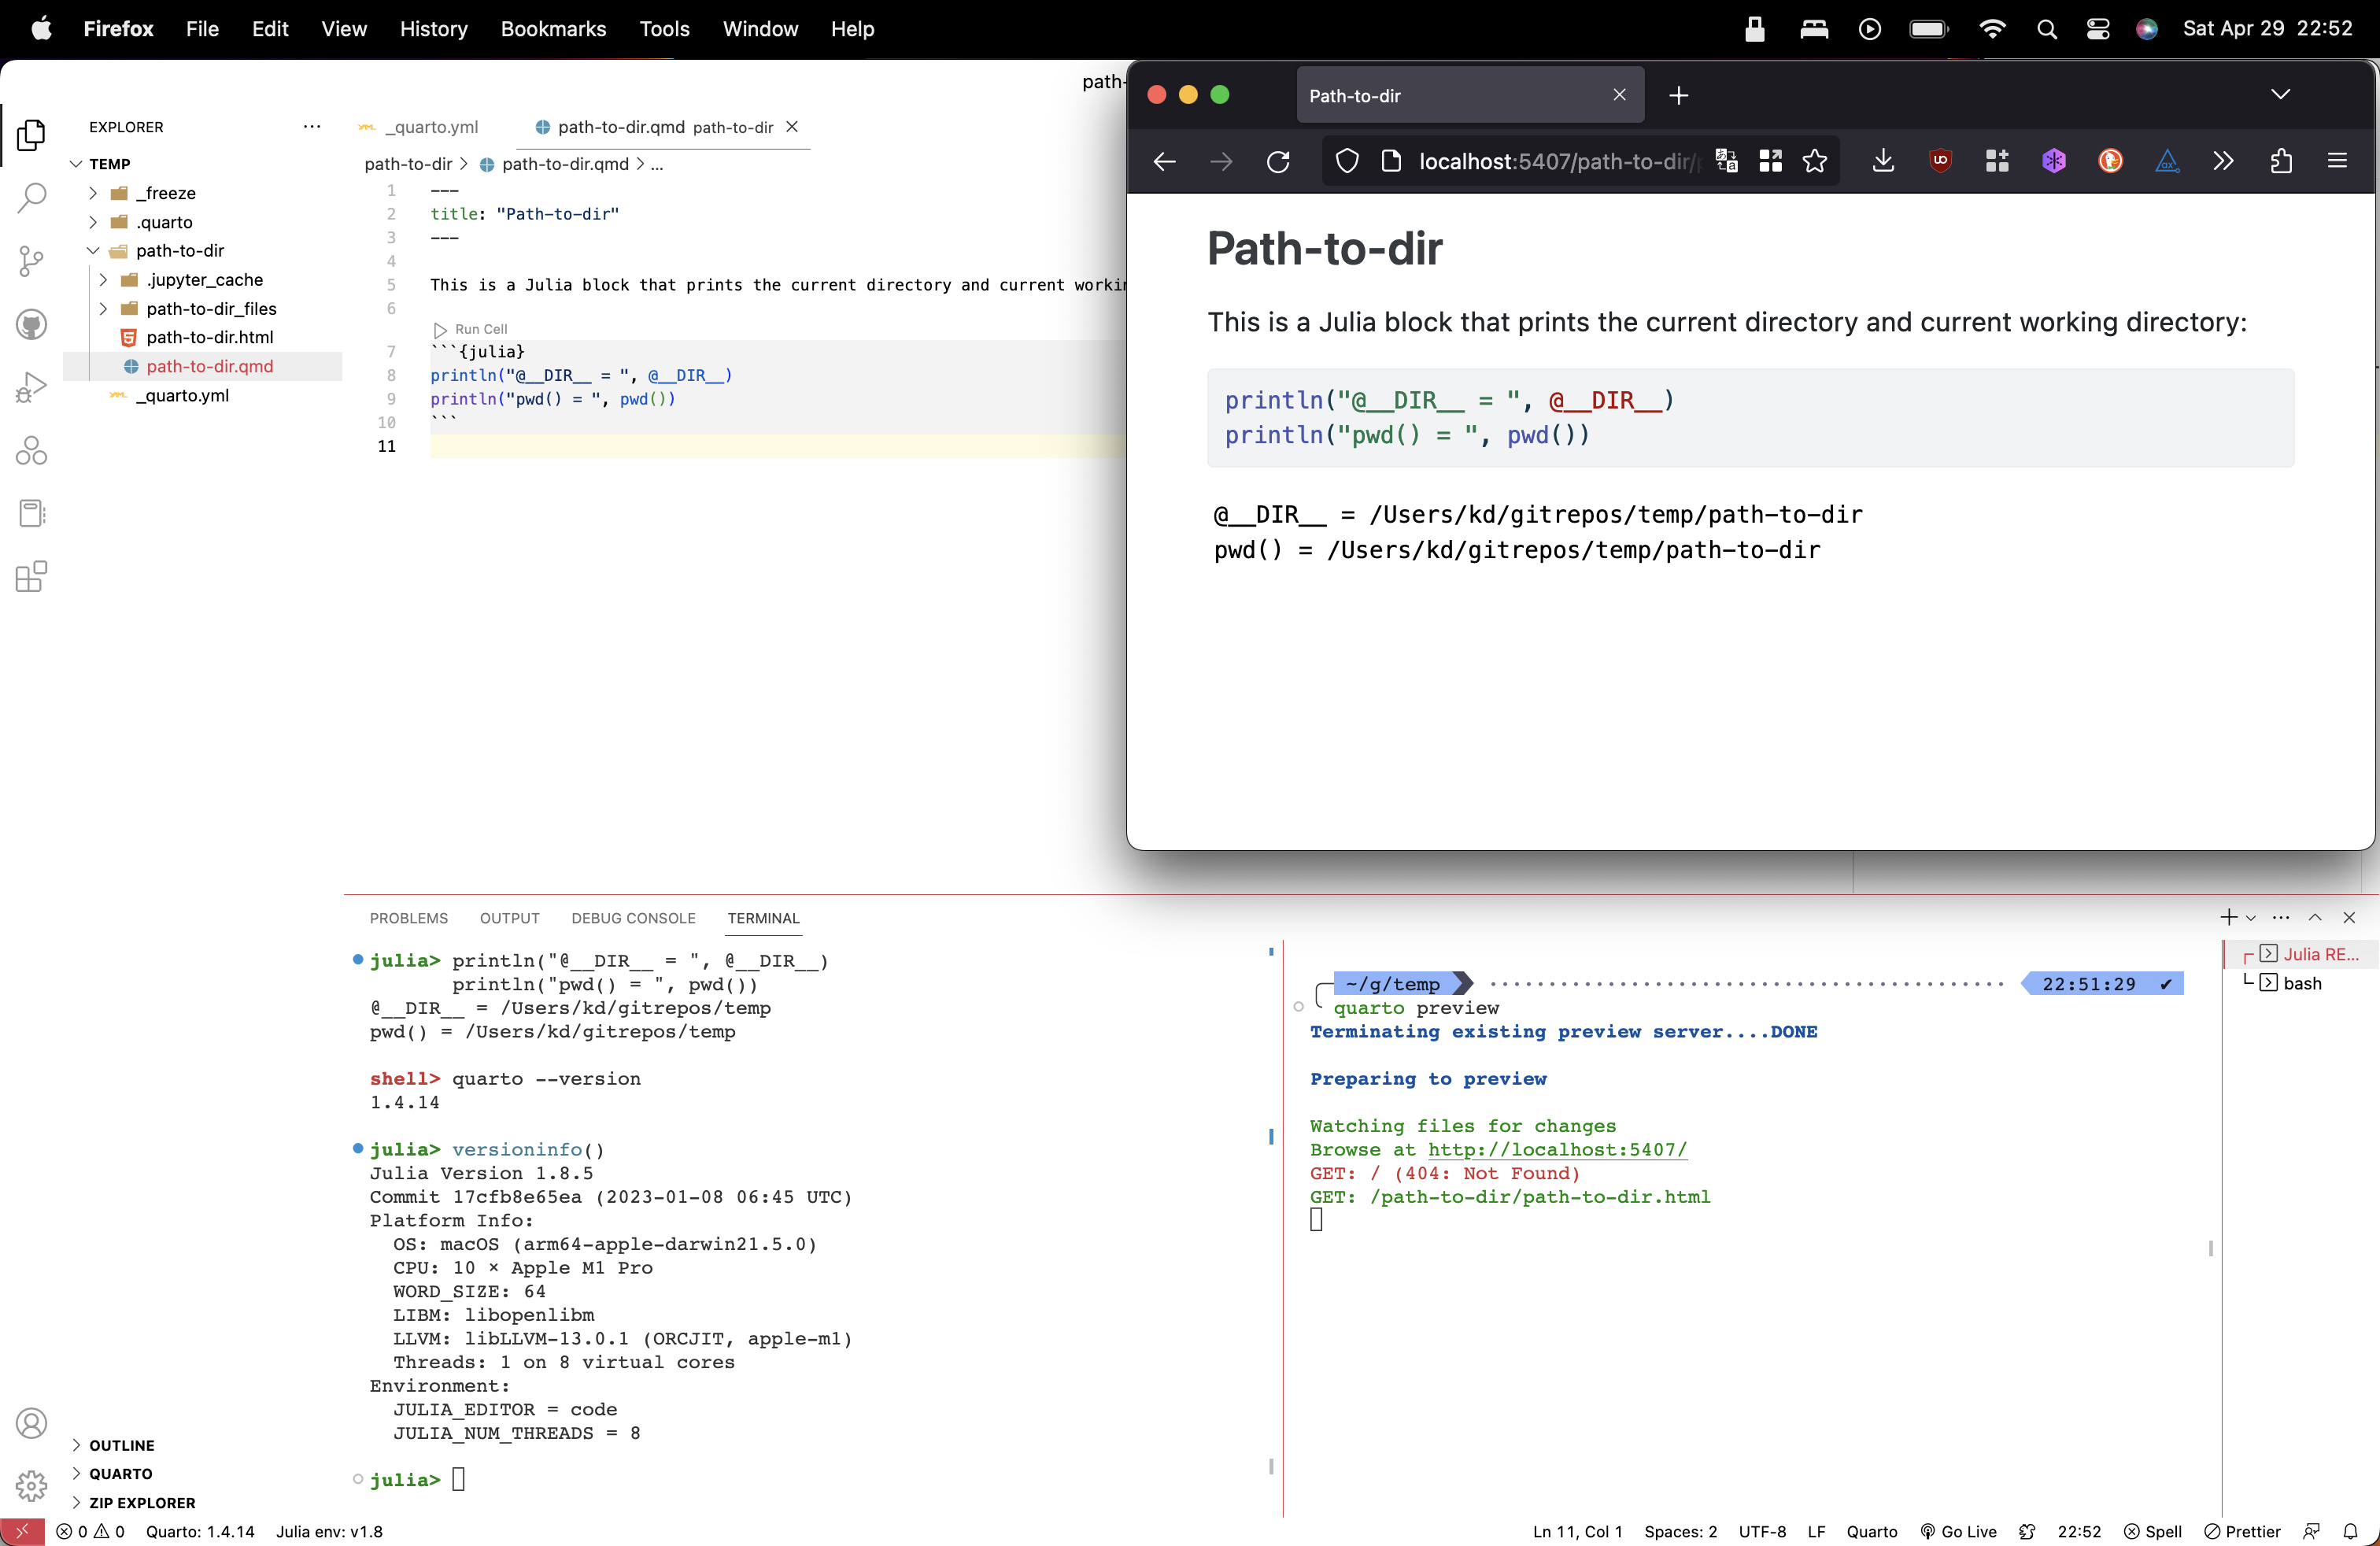The width and height of the screenshot is (2380, 1546).
Task: Show Firefox downloads
Action: (1883, 161)
